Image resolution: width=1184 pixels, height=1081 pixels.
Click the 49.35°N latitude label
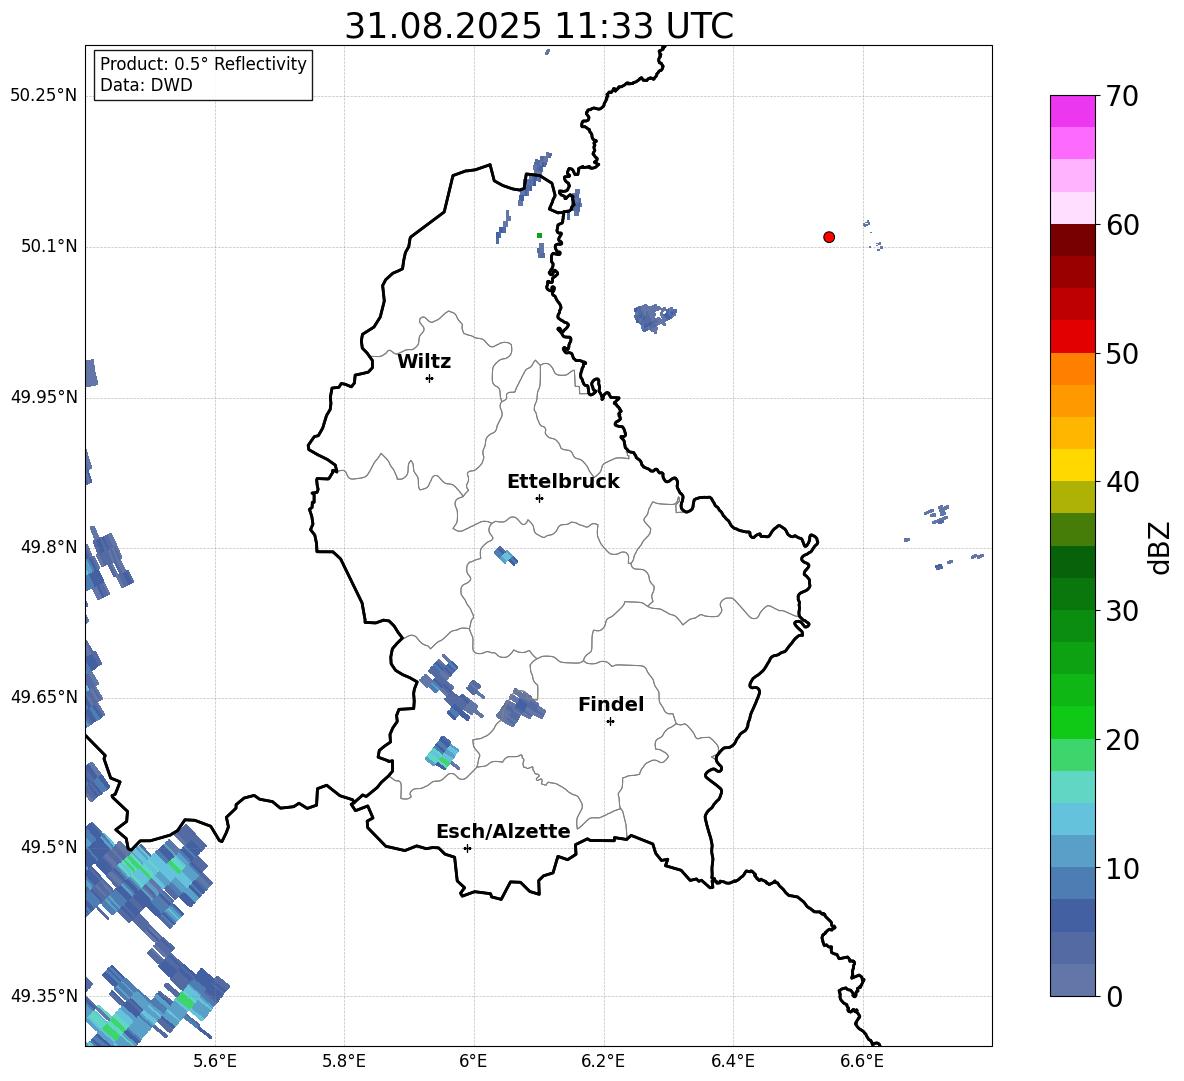tap(44, 996)
